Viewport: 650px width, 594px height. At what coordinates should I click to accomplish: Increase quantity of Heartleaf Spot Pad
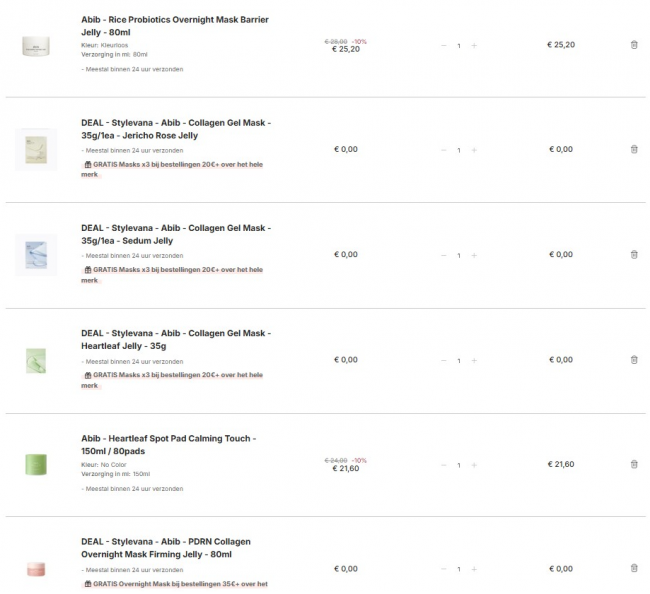(474, 465)
